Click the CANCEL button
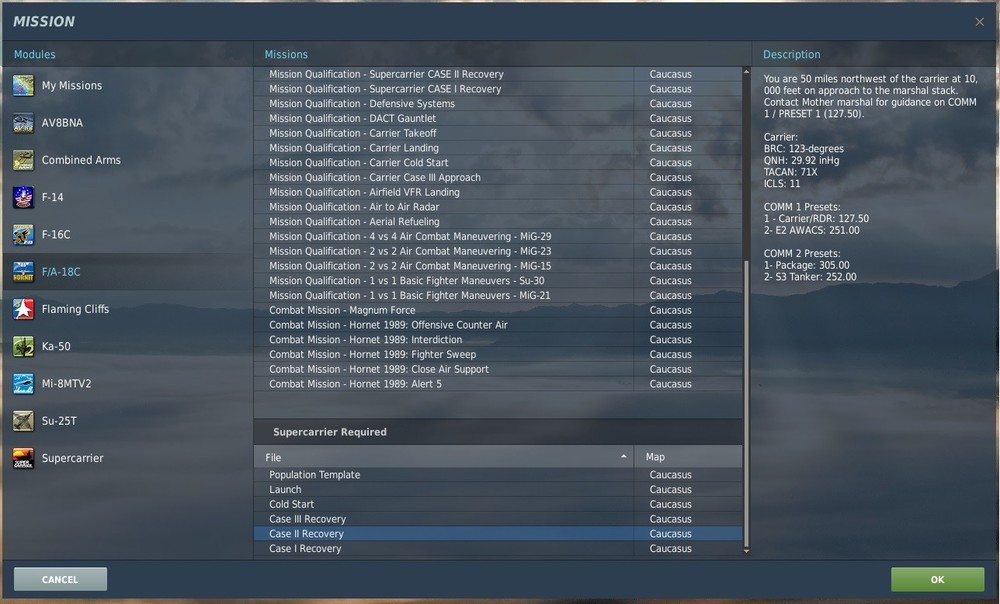The image size is (1000, 604). (x=60, y=579)
